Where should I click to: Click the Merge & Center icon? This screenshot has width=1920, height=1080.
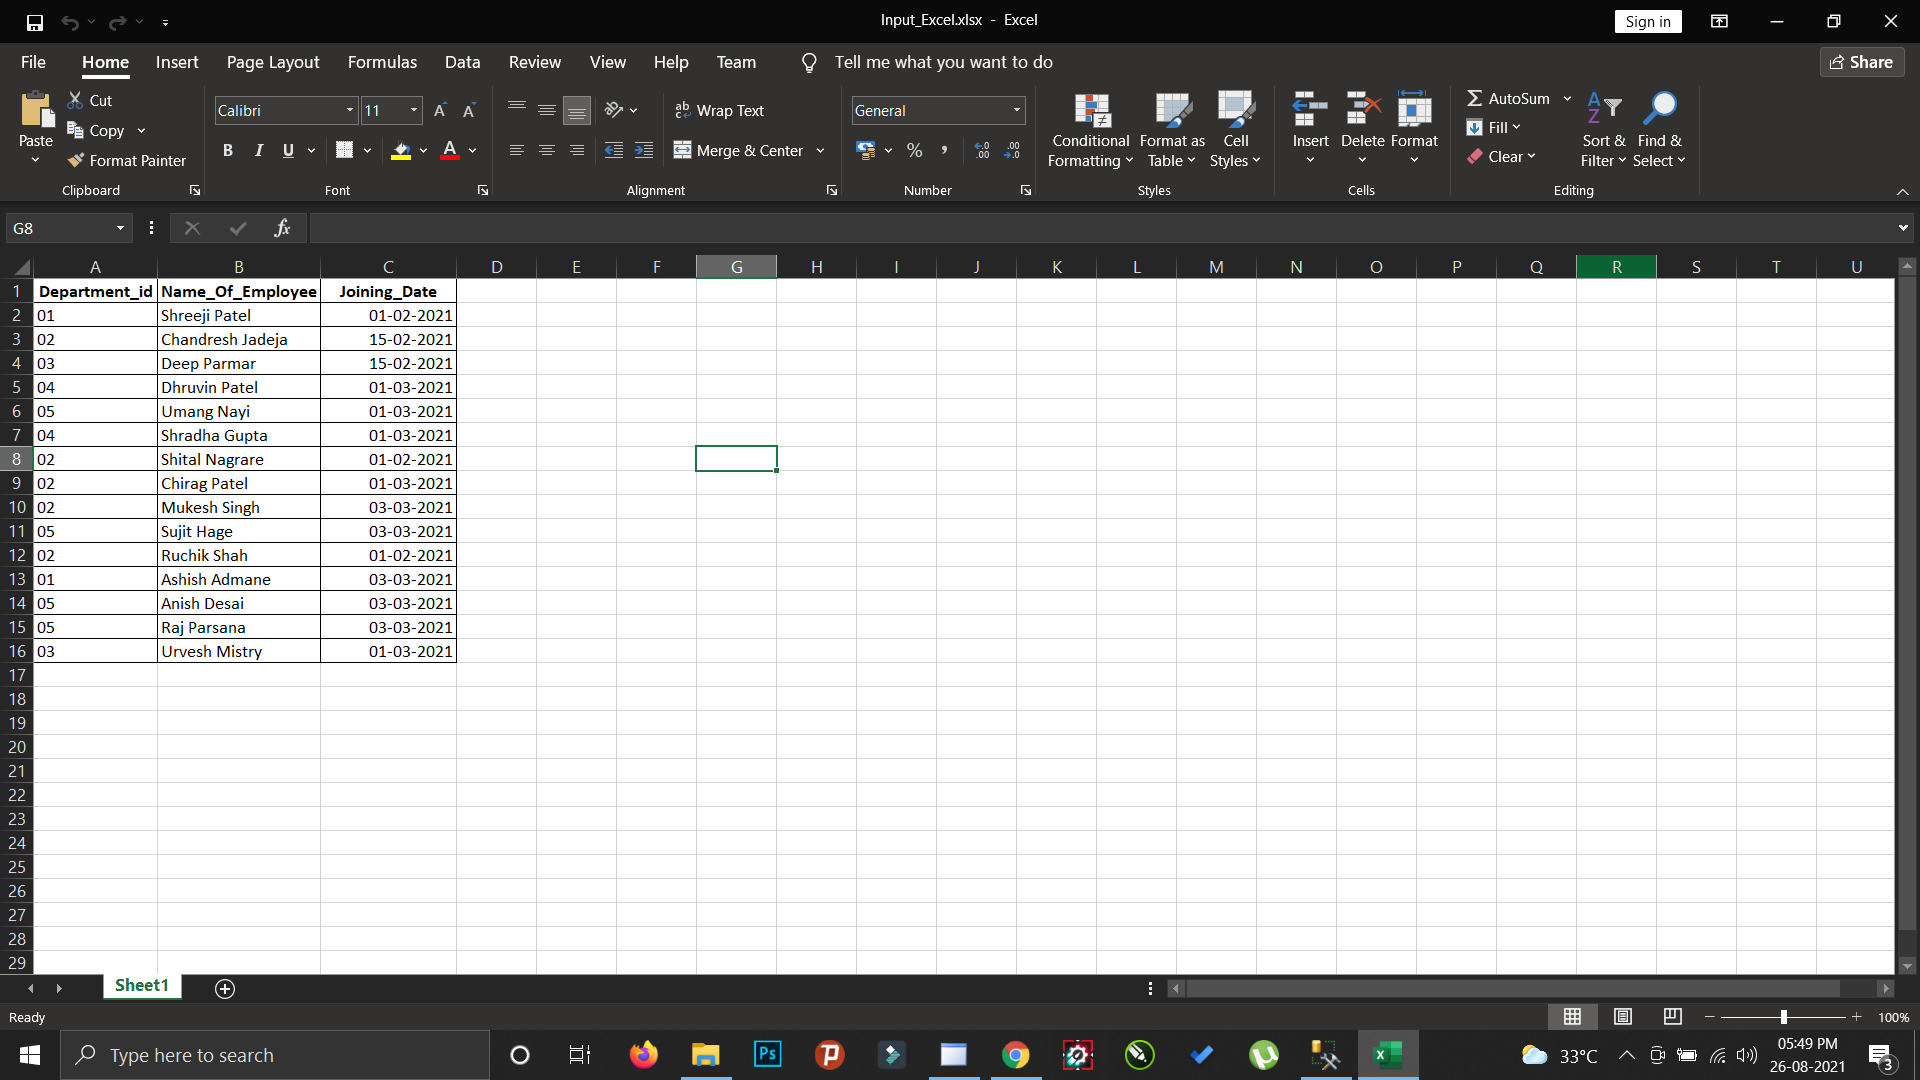(x=683, y=150)
